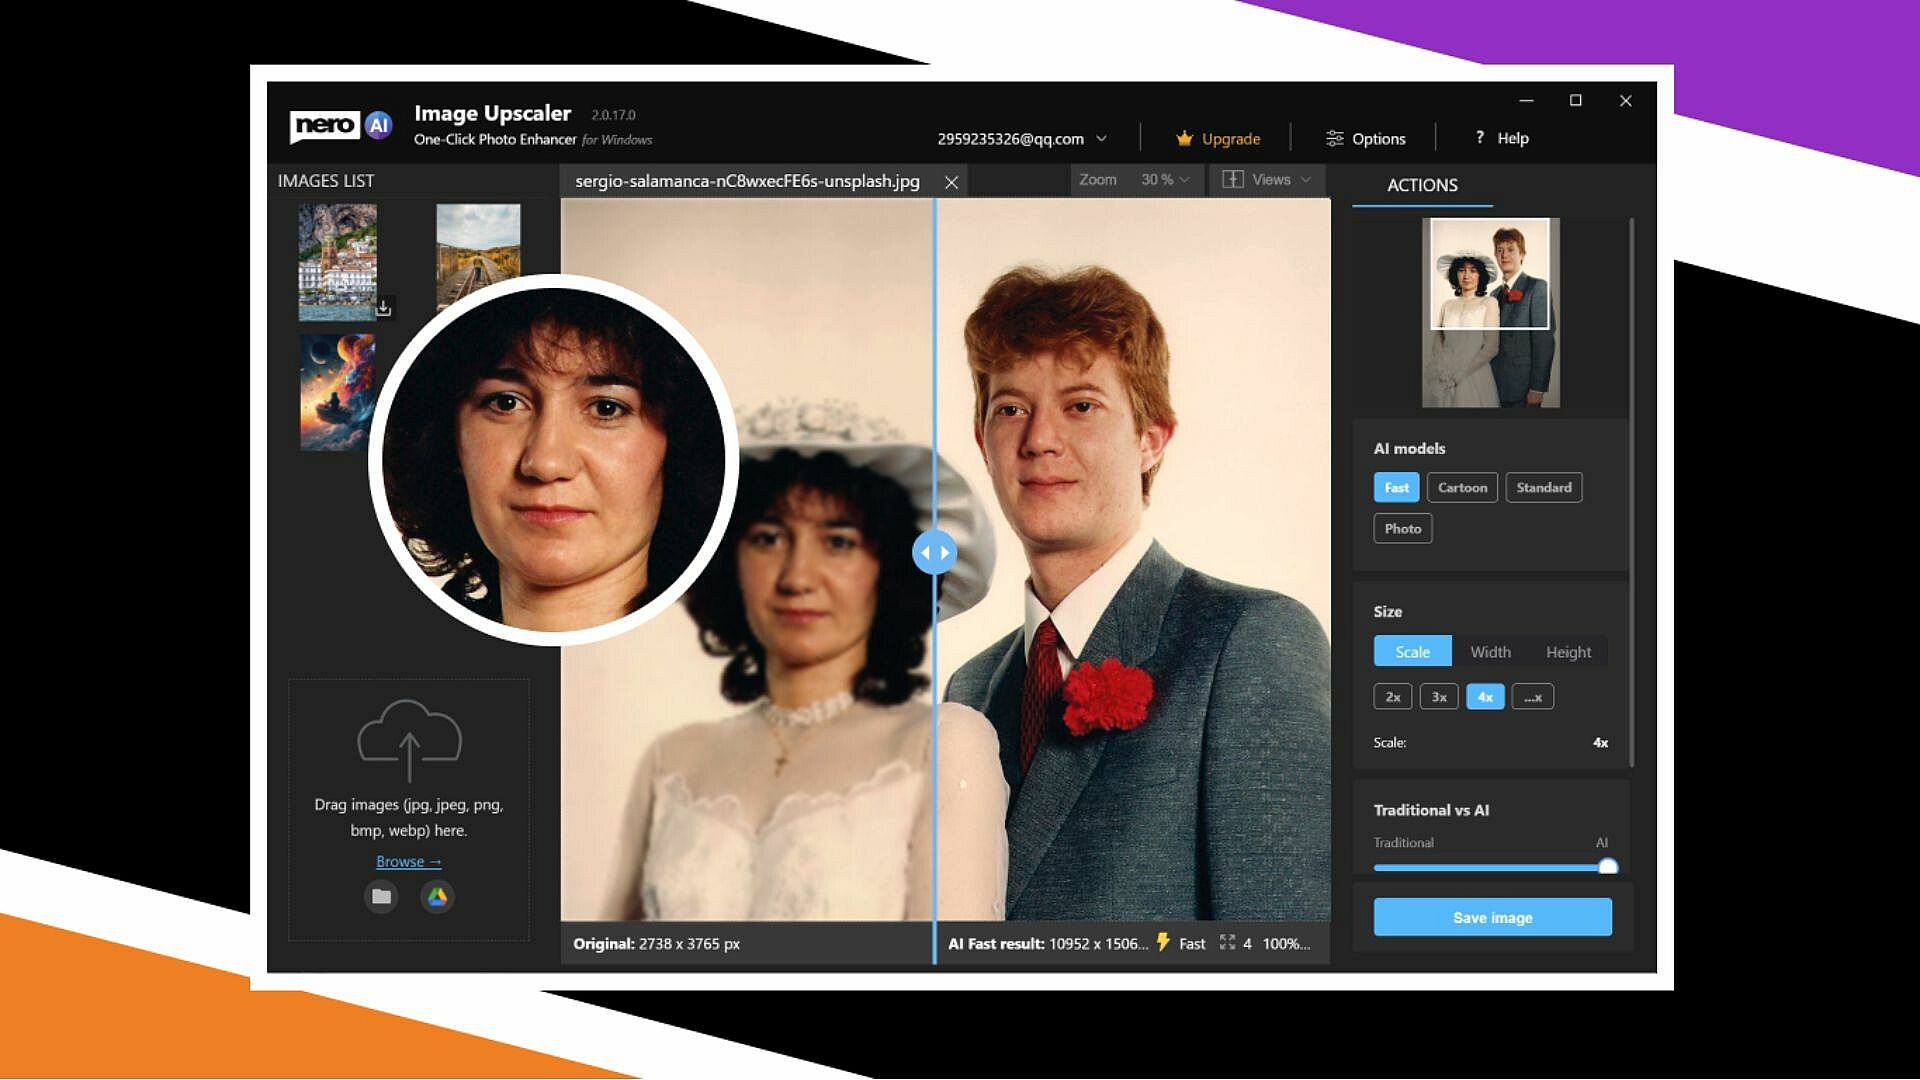The image size is (1920, 1080).
Task: Click the Upgrade crown icon
Action: [x=1185, y=139]
